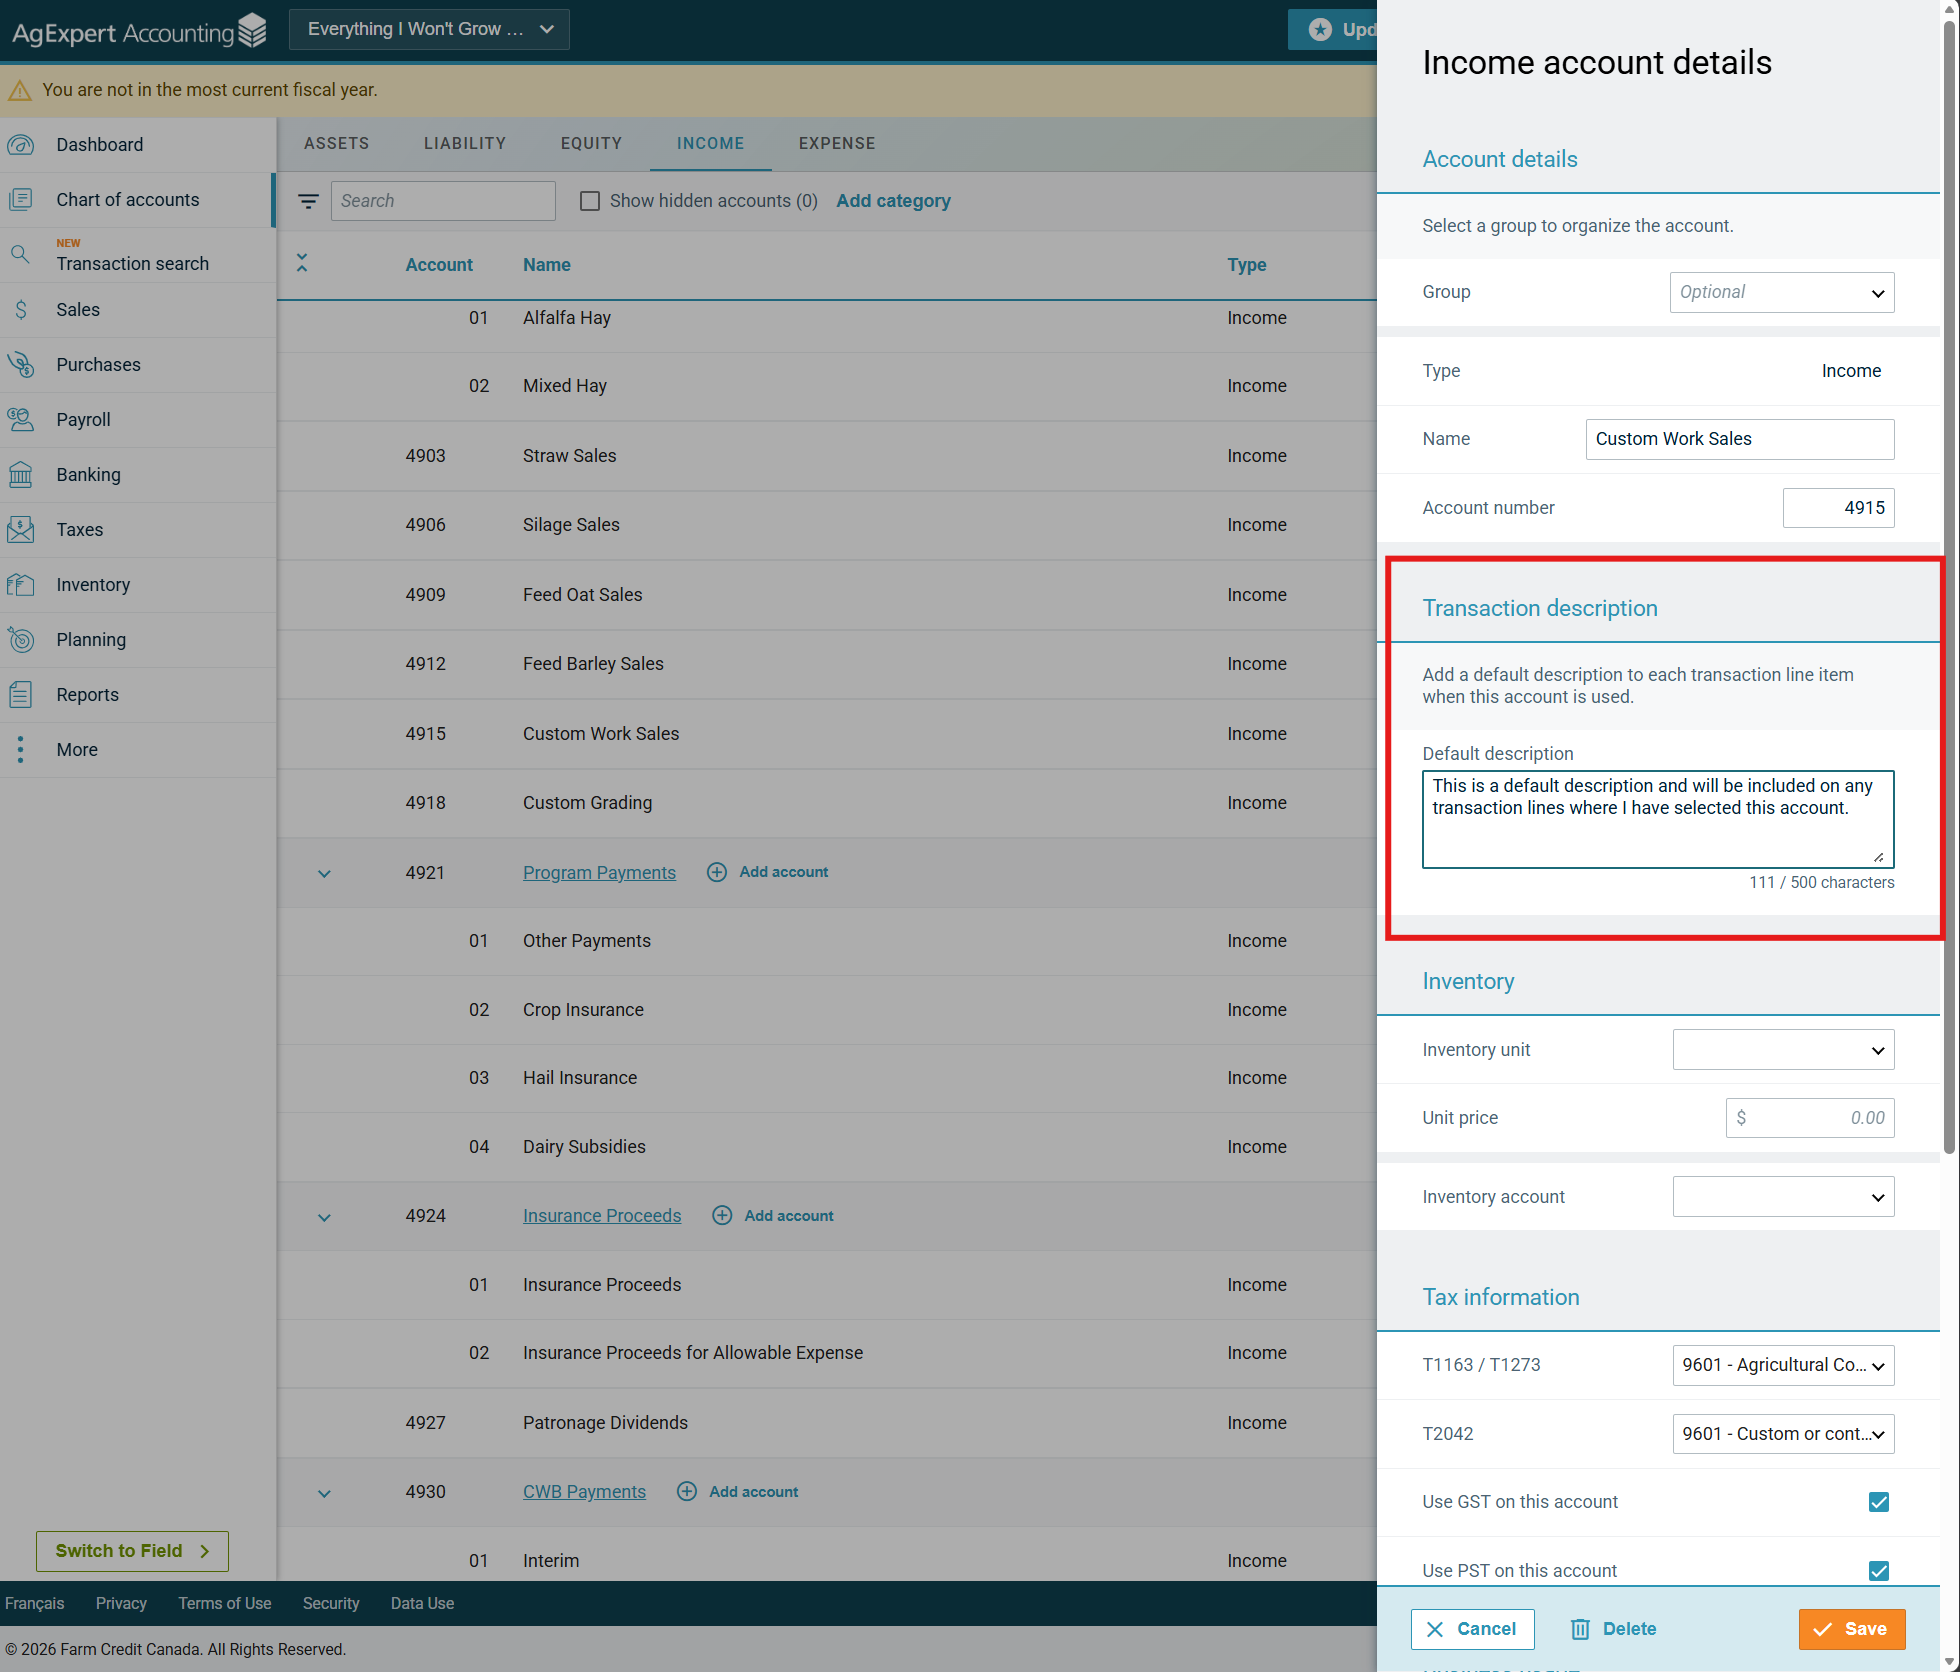
Task: Open the Group optional dropdown
Action: pos(1781,292)
